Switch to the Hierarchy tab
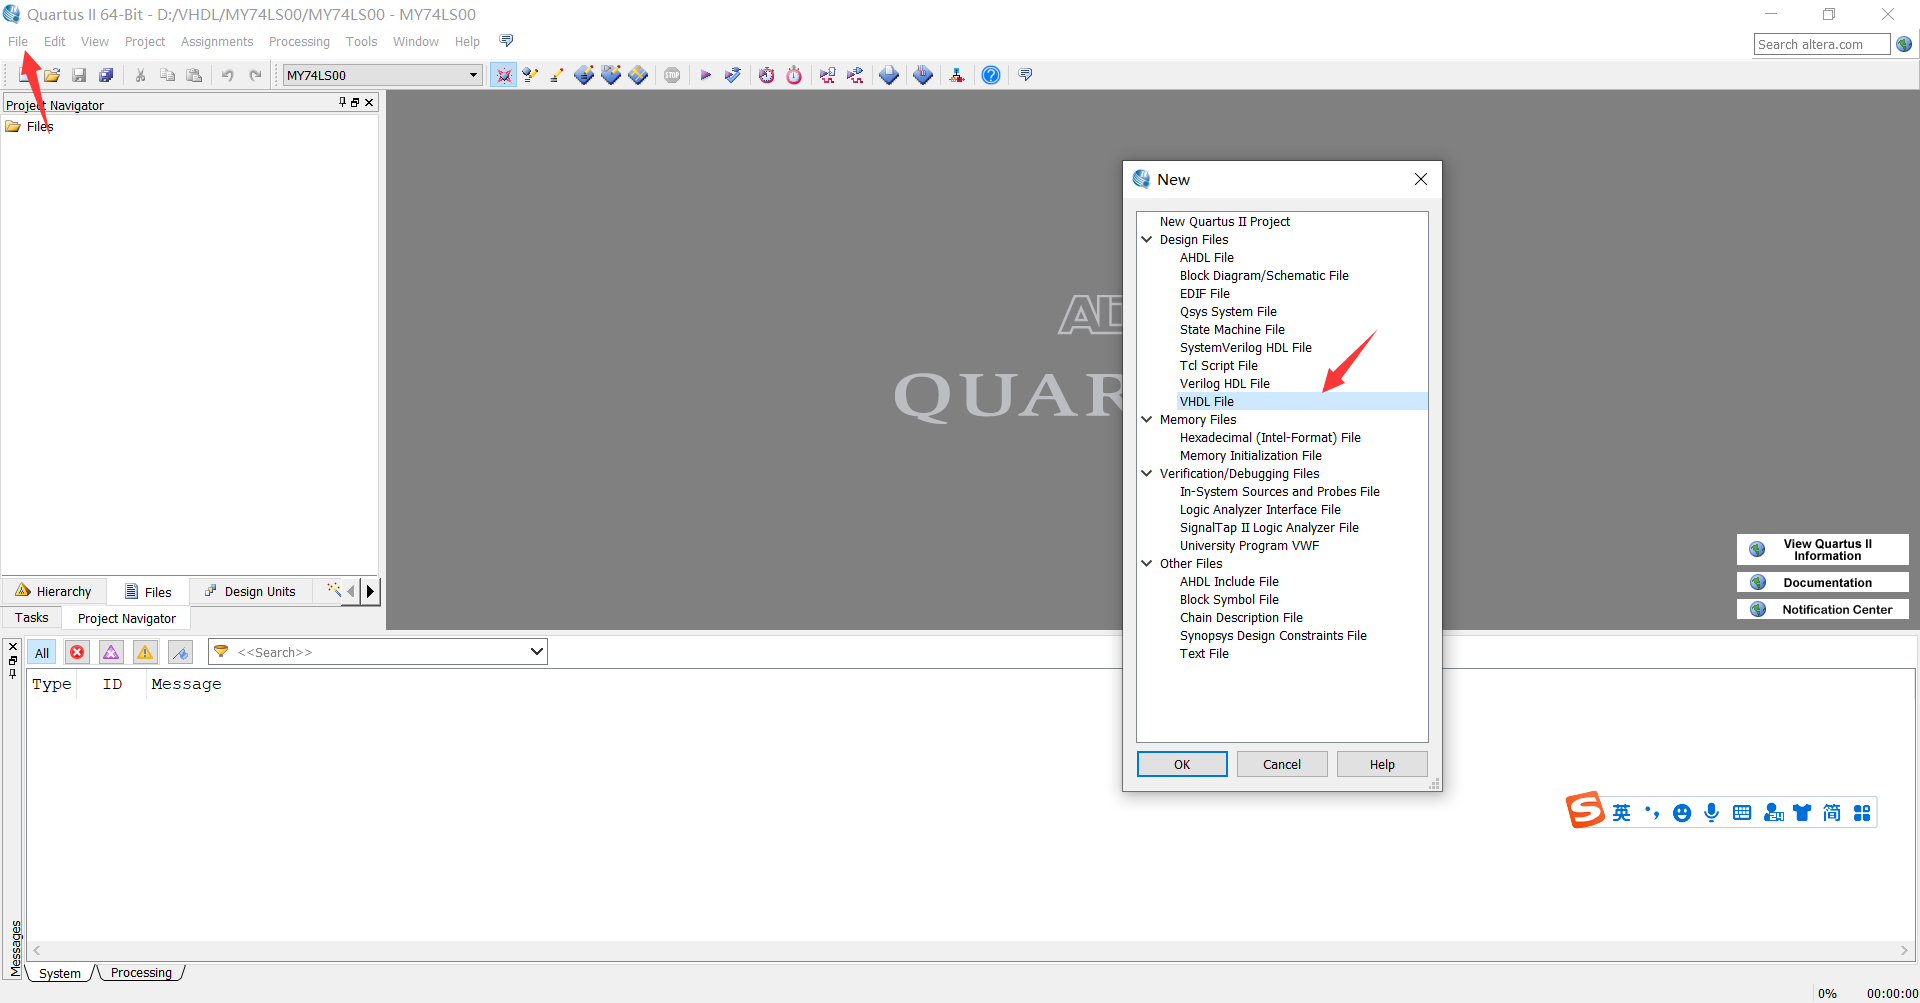Viewport: 1920px width, 1003px height. (x=54, y=591)
